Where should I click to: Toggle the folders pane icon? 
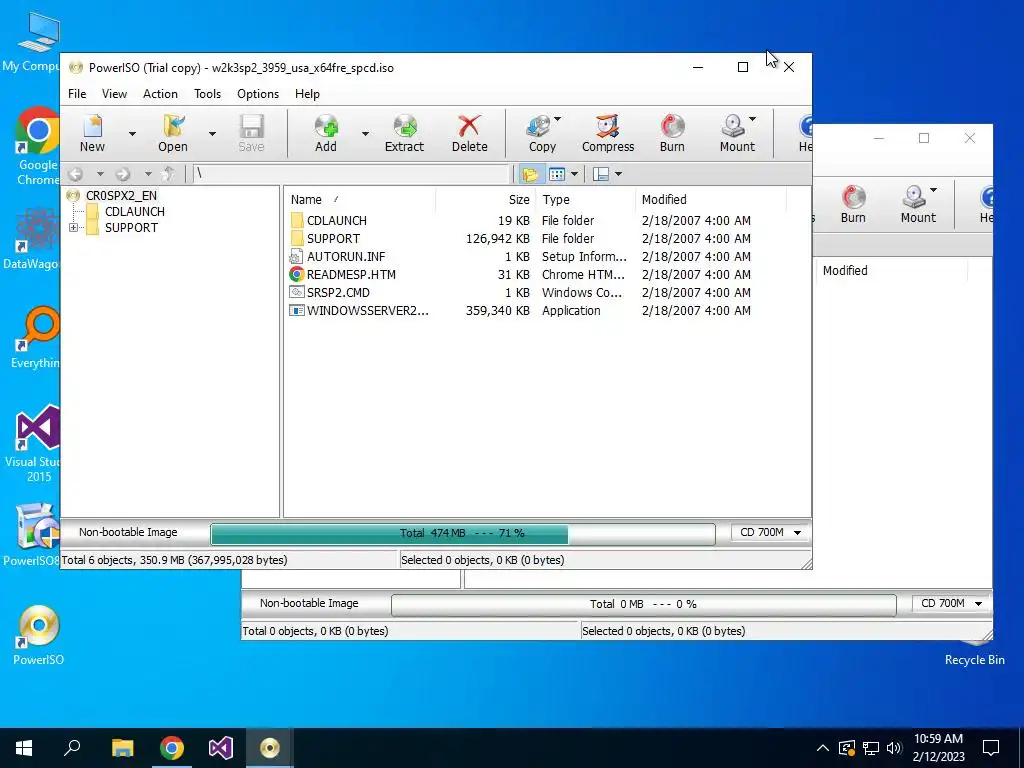click(530, 174)
